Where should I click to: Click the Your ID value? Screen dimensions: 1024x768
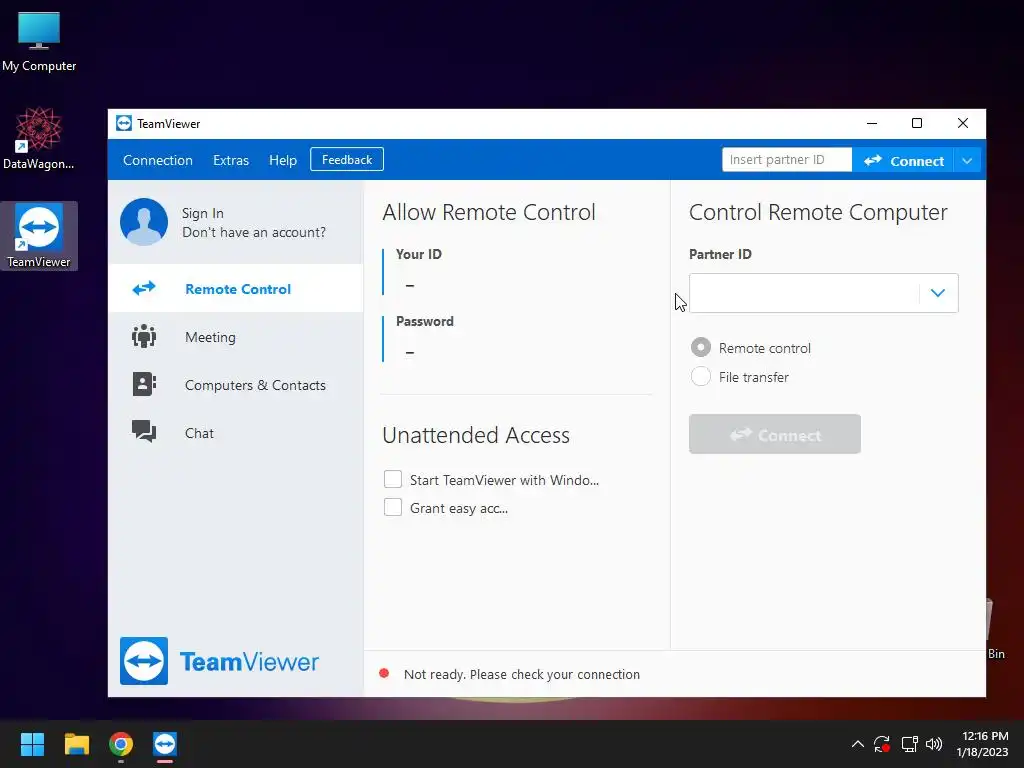[x=409, y=285]
